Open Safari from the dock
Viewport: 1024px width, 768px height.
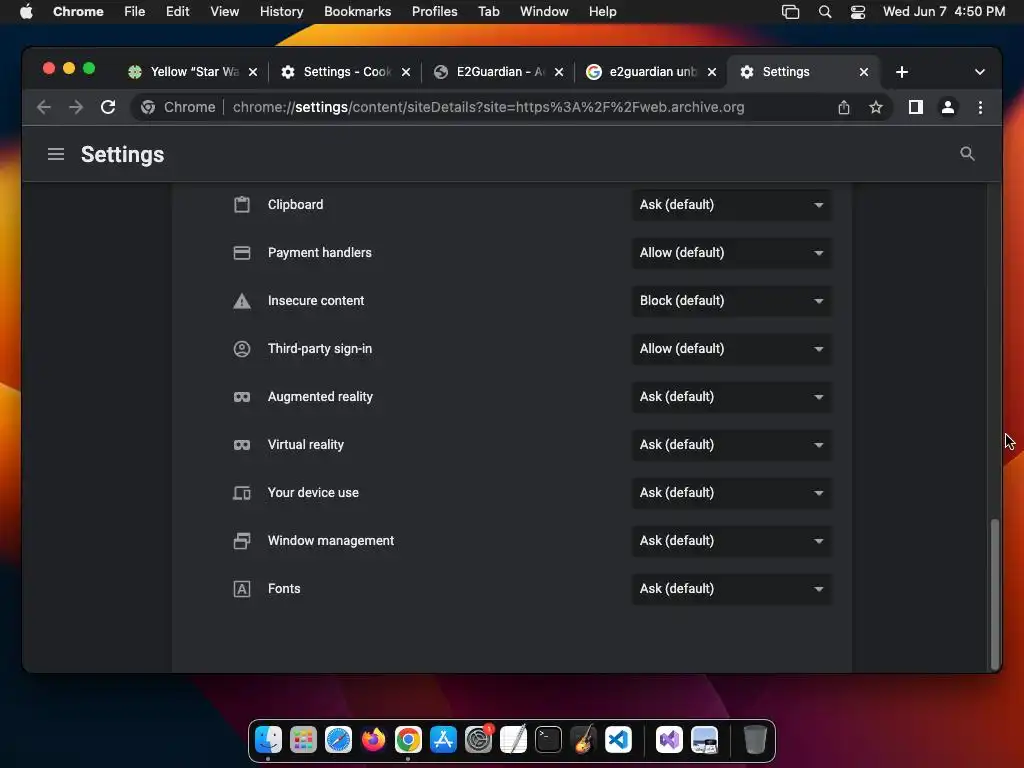click(x=338, y=740)
